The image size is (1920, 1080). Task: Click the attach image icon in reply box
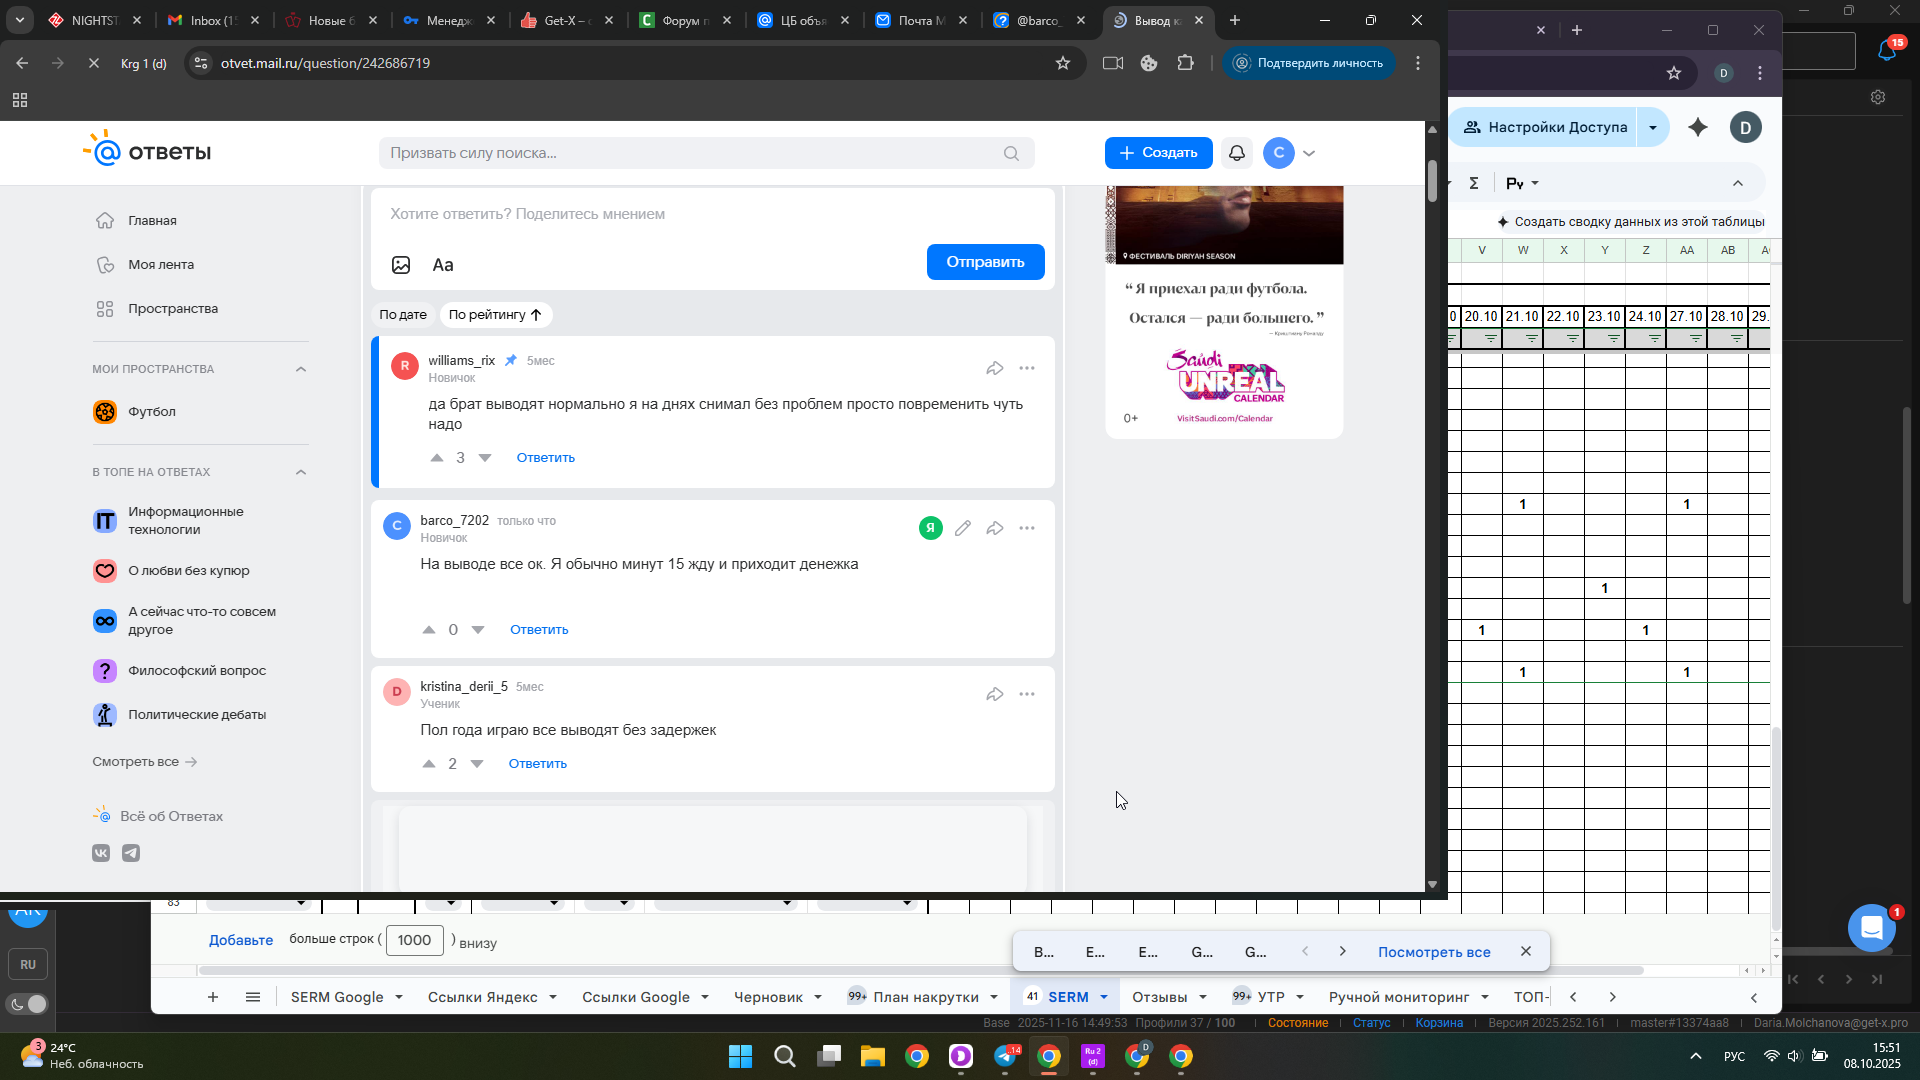[401, 265]
